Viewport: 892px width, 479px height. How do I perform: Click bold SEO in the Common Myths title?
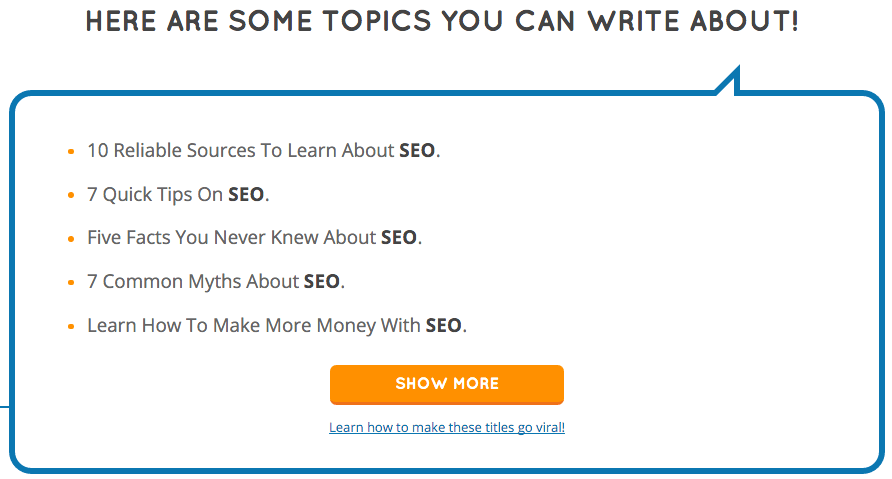click(322, 282)
